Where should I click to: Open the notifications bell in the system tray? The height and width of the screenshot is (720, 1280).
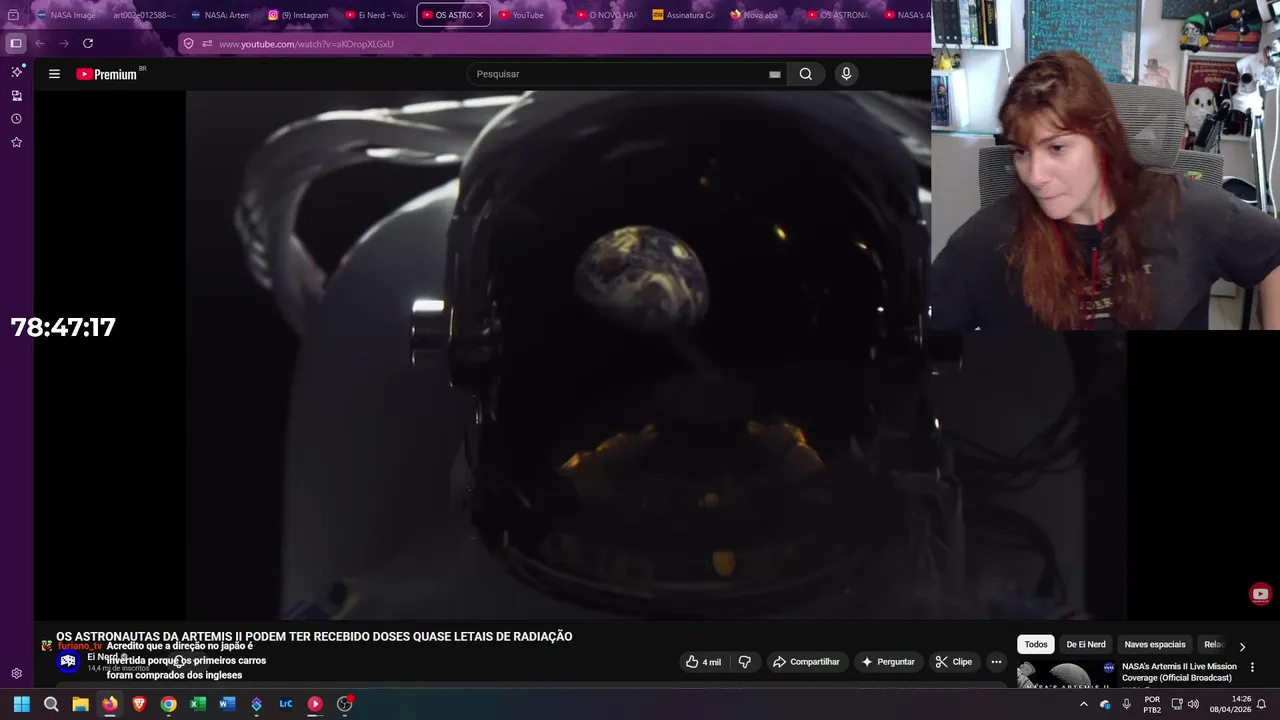1262,704
